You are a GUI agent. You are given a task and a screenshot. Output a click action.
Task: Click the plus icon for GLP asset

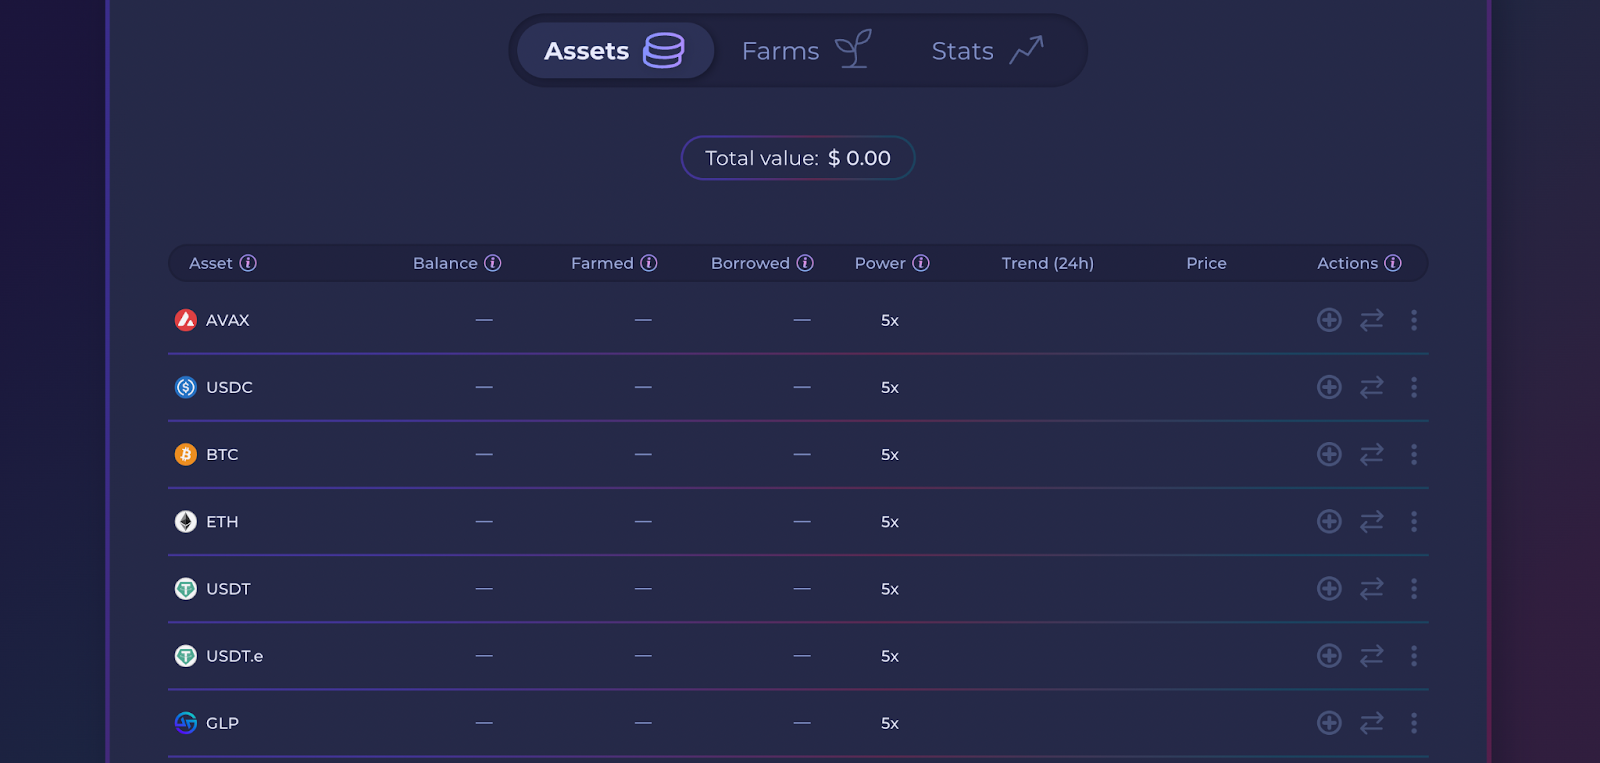point(1329,723)
